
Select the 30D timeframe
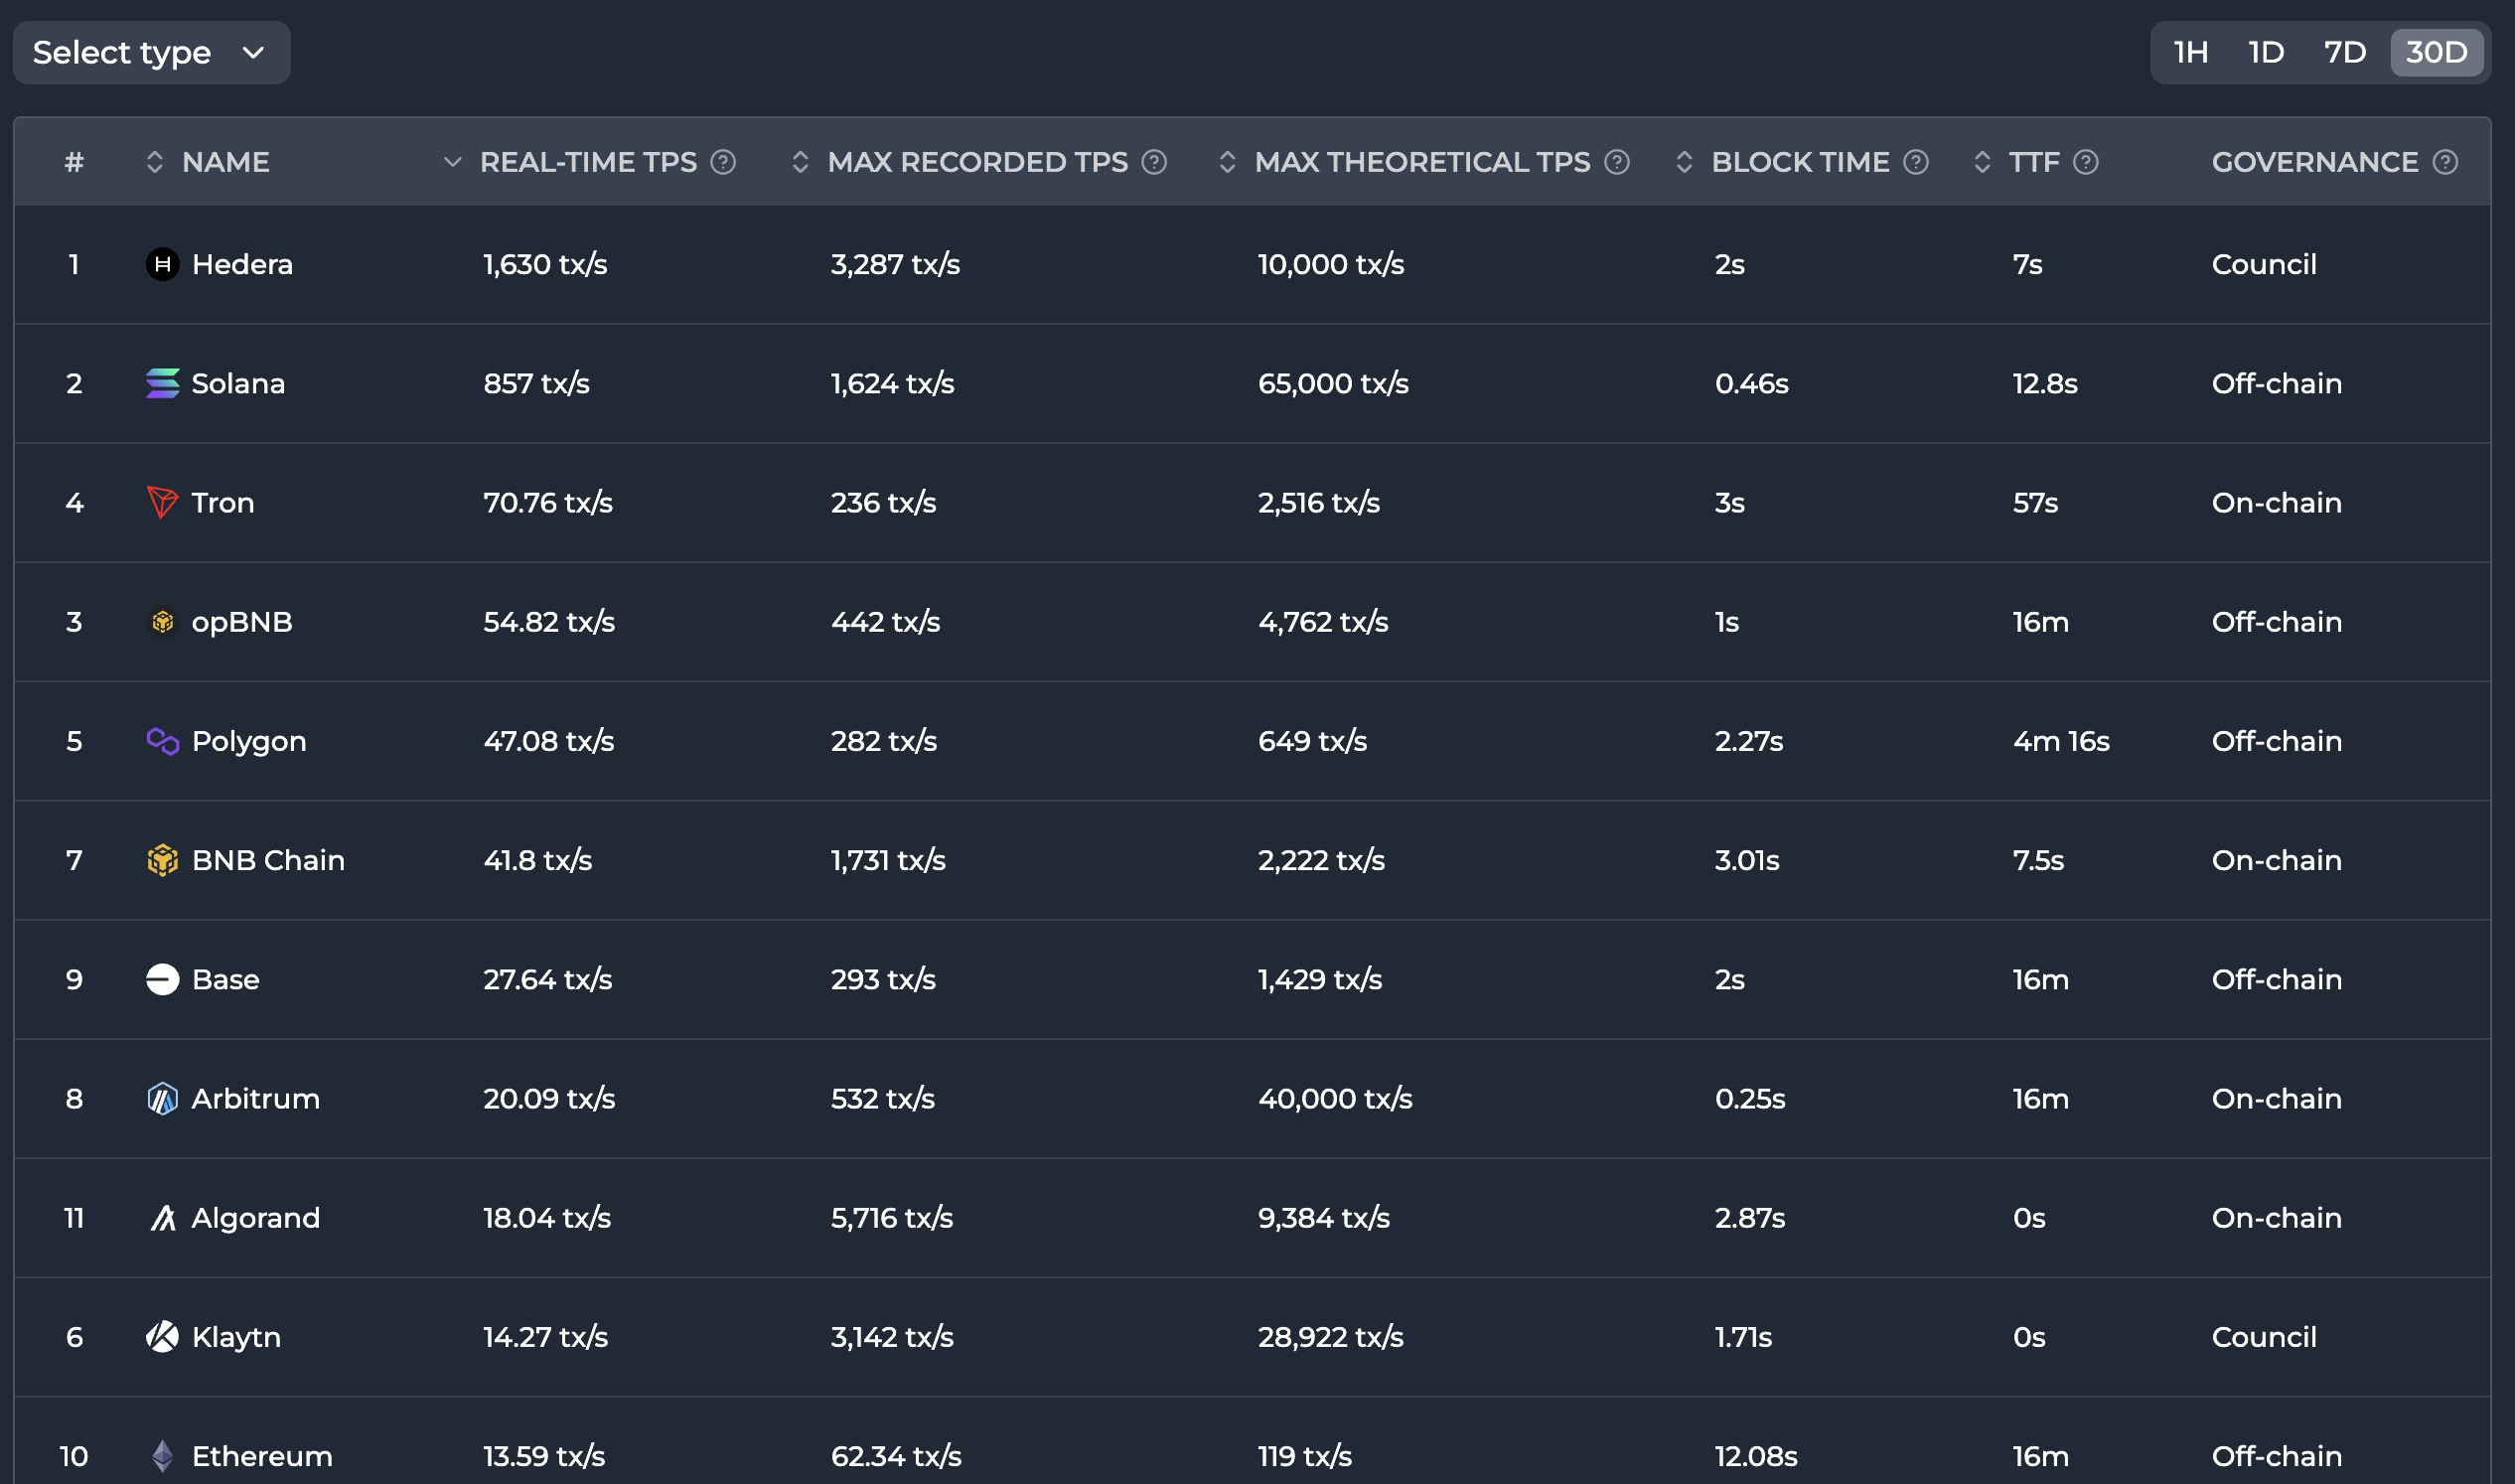pos(2436,52)
